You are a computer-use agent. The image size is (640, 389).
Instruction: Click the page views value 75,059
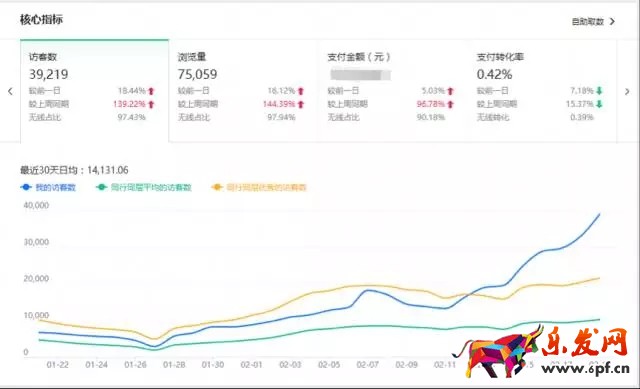click(x=198, y=74)
